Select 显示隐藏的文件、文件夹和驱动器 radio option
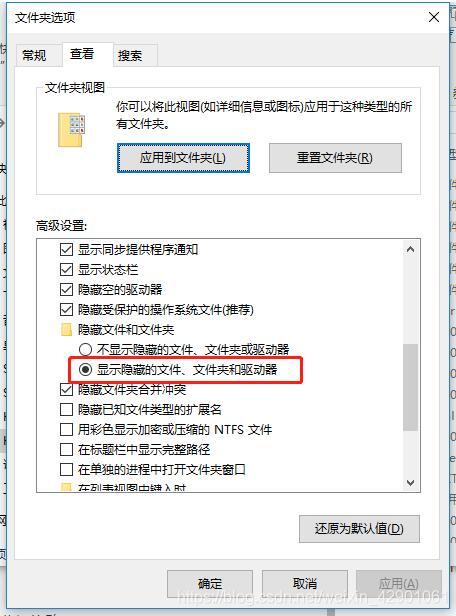This screenshot has width=456, height=616. click(85, 369)
